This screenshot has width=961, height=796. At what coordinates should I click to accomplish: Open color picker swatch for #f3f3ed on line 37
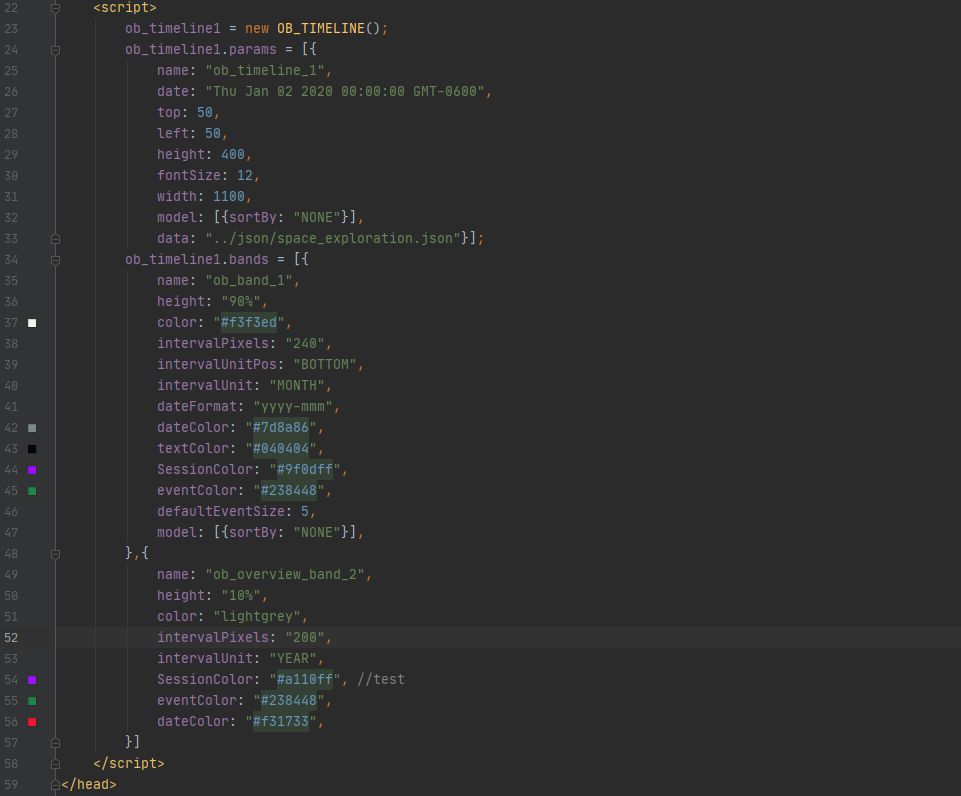coord(32,323)
